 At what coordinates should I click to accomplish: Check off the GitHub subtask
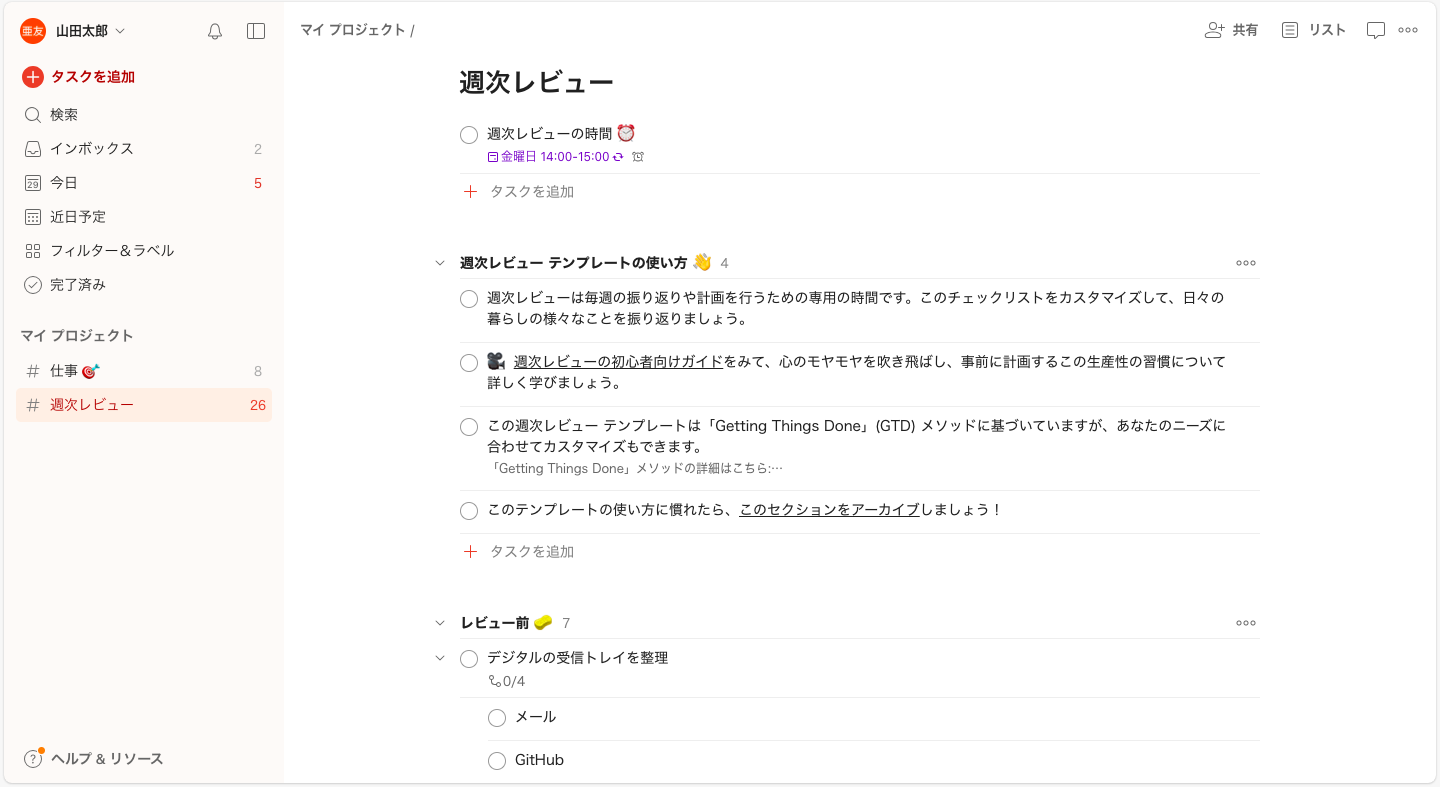497,760
